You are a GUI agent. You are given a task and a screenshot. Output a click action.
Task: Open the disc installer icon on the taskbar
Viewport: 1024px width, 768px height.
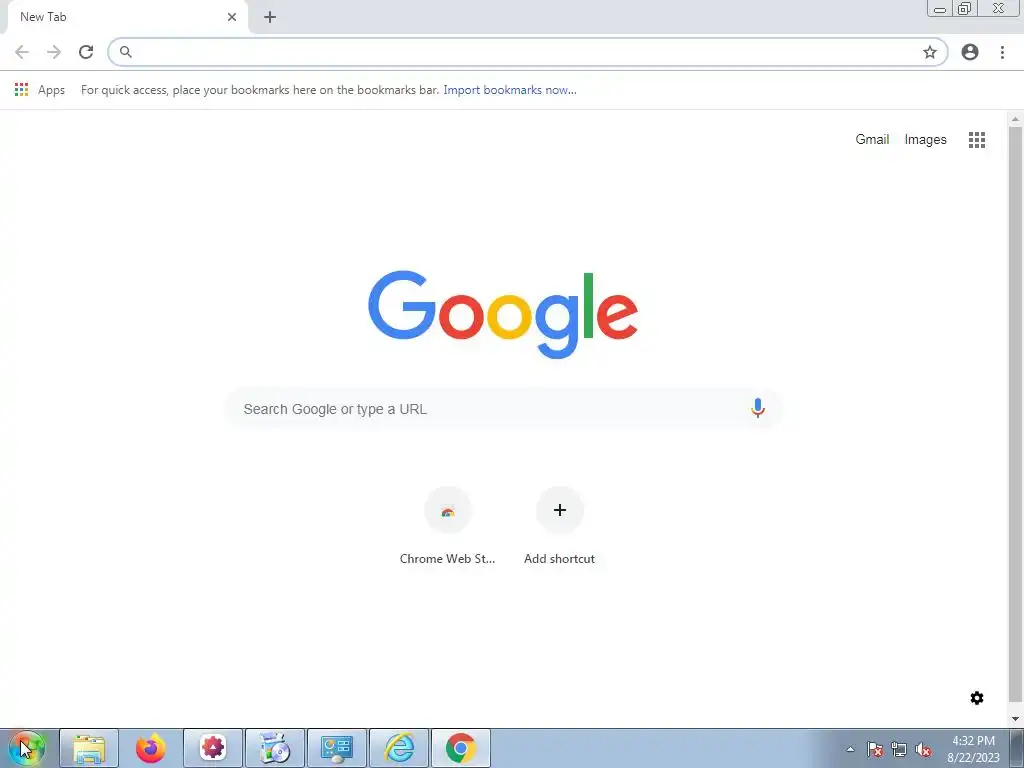pos(275,748)
